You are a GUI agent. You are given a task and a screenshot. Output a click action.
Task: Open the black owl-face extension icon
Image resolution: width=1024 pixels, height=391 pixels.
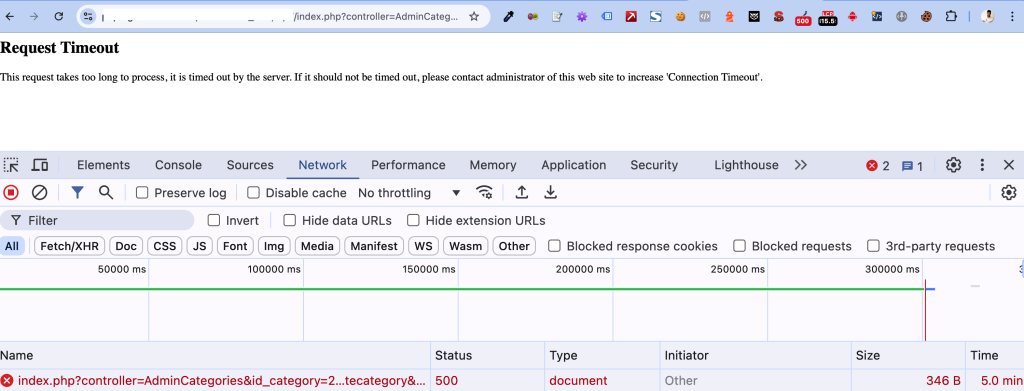754,17
